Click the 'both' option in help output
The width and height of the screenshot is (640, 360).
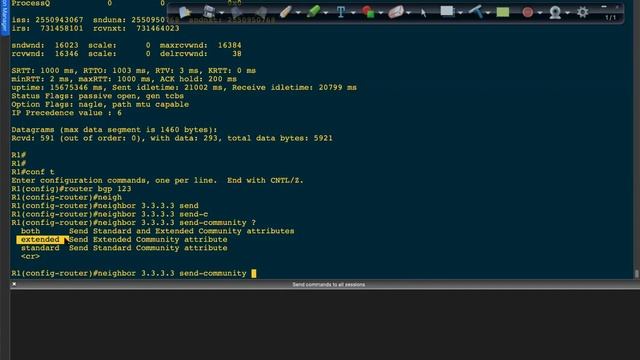[x=31, y=231]
